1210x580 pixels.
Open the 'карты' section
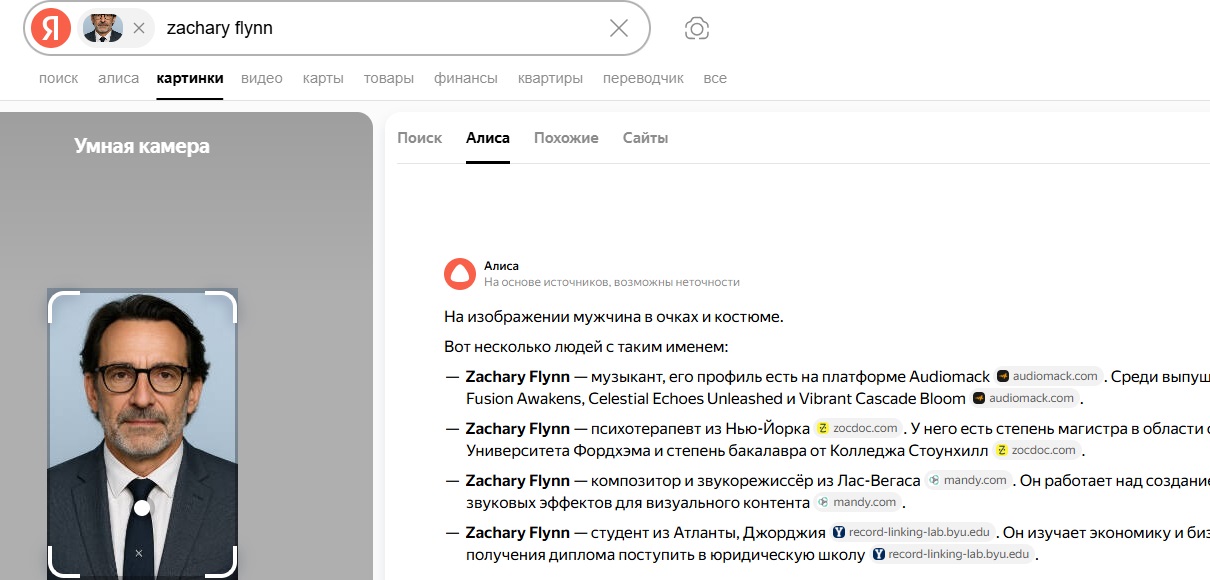click(x=323, y=78)
